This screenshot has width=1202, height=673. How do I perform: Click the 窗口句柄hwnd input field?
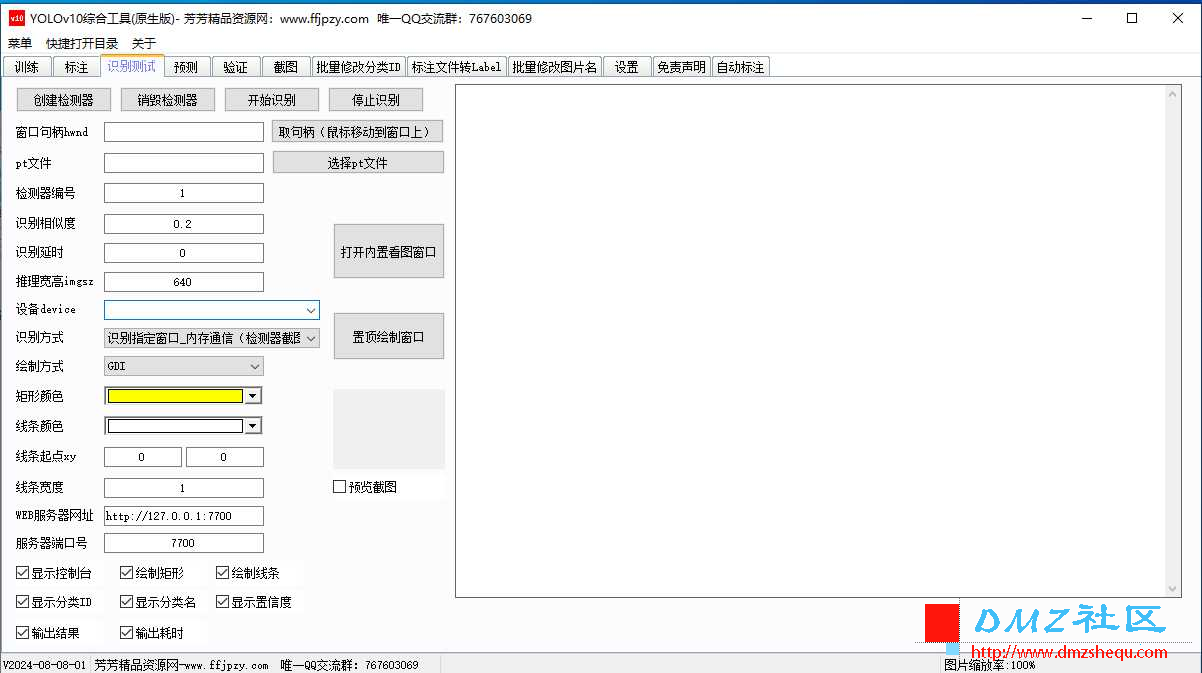point(184,132)
